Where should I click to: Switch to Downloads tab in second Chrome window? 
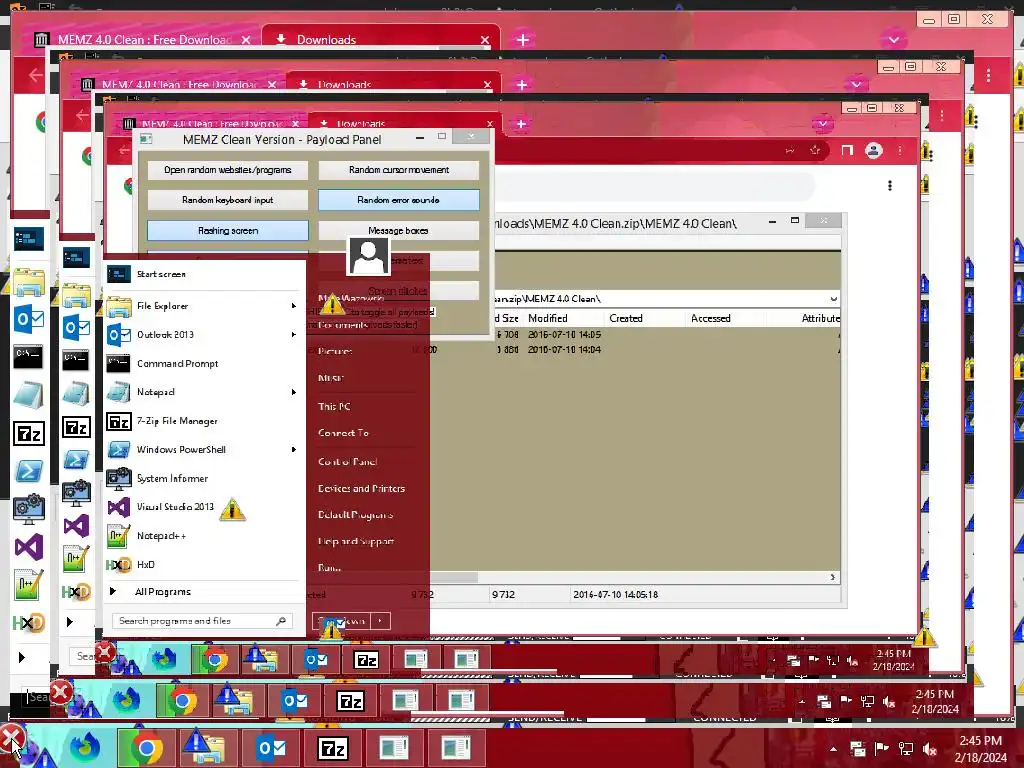[x=392, y=84]
